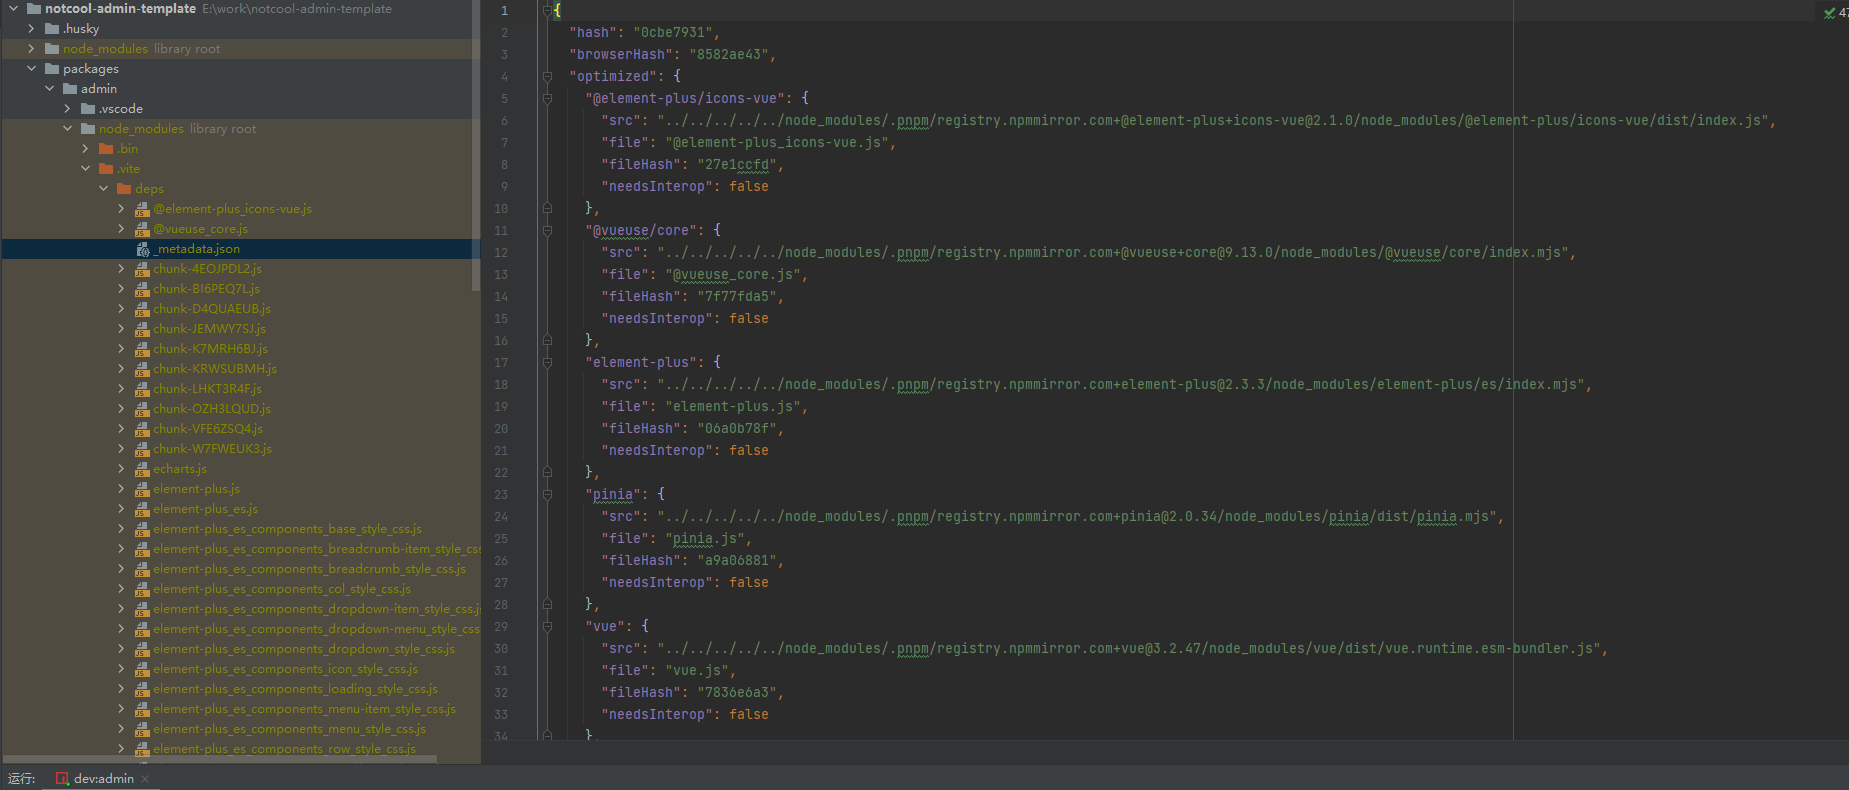1849x790 pixels.
Task: Fold the "pinia" block at line 23
Action: click(x=547, y=494)
